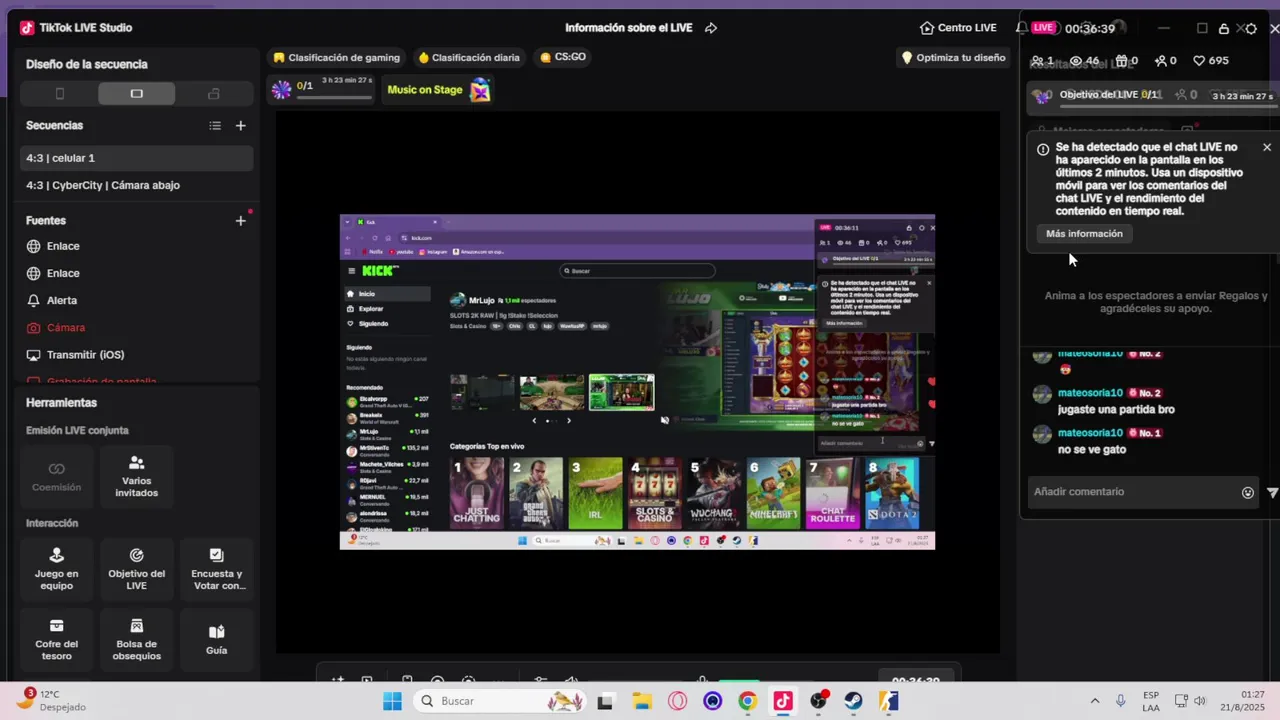
Task: Show hidden system tray icons
Action: pos(1094,701)
